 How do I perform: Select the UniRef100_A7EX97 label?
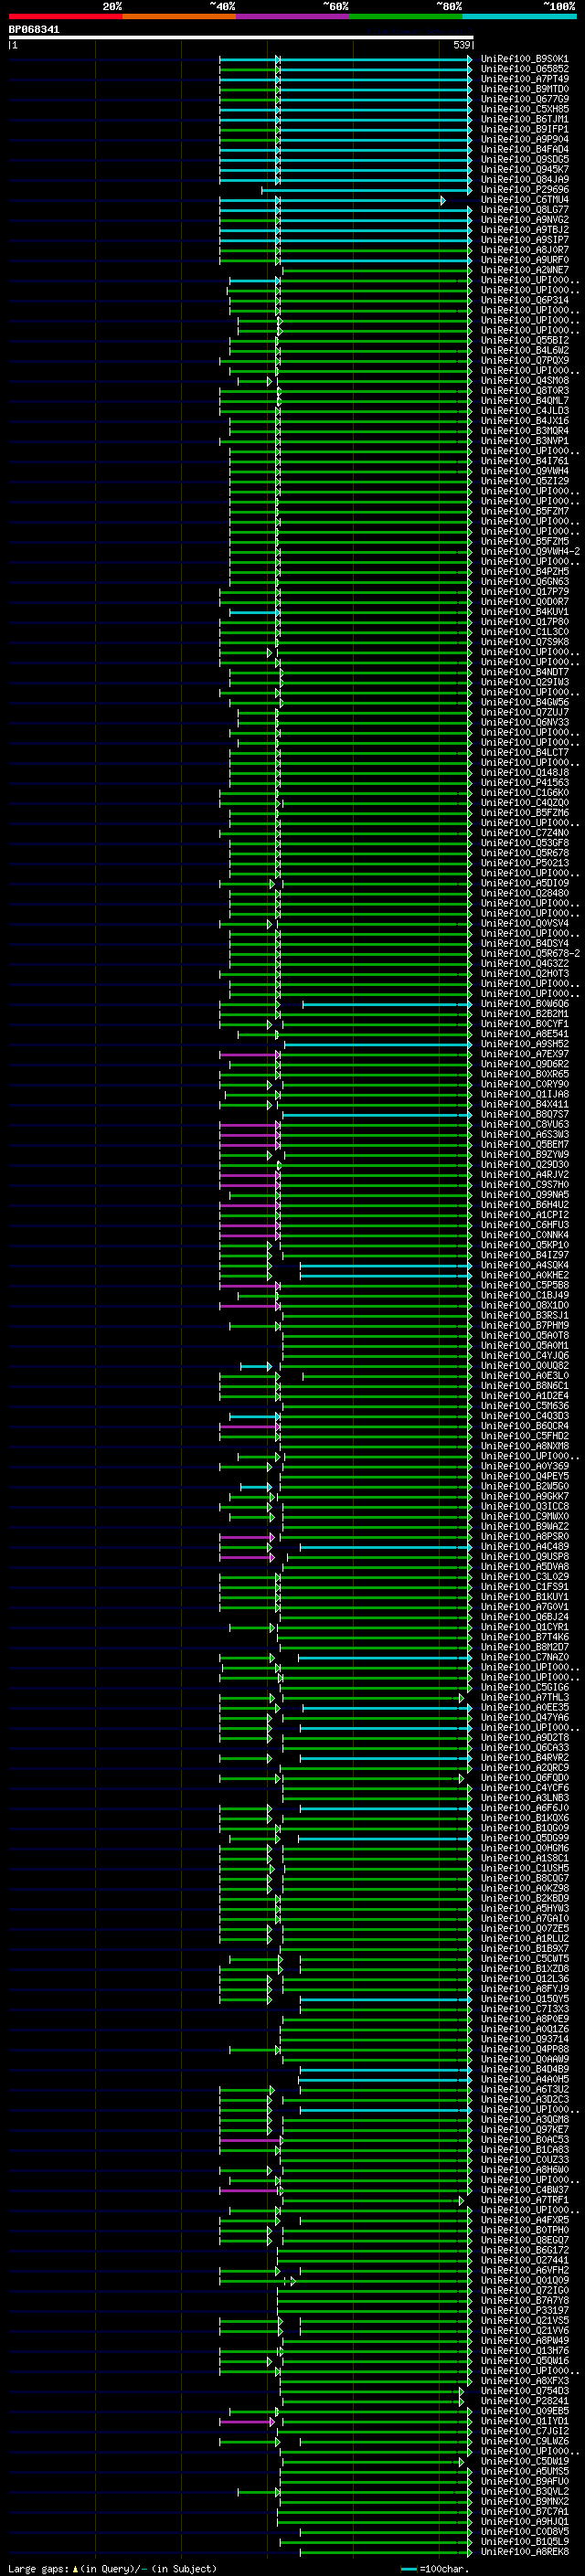[x=524, y=1054]
